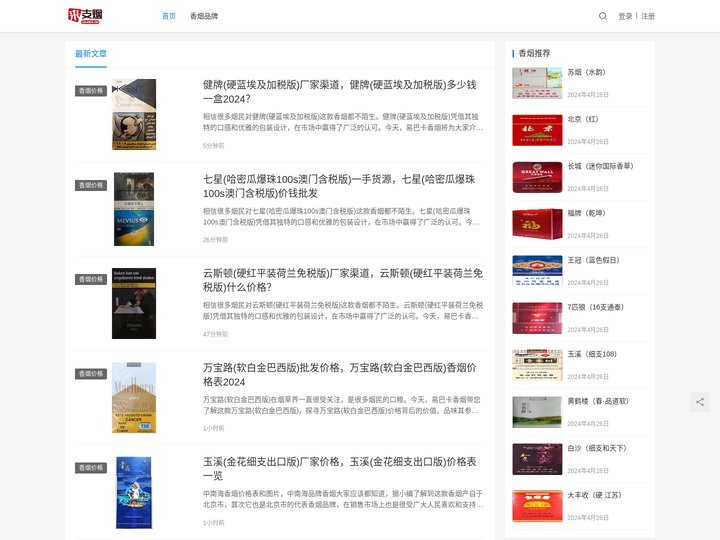Open the 香烟品牌 menu item
The image size is (720, 540).
click(x=204, y=16)
